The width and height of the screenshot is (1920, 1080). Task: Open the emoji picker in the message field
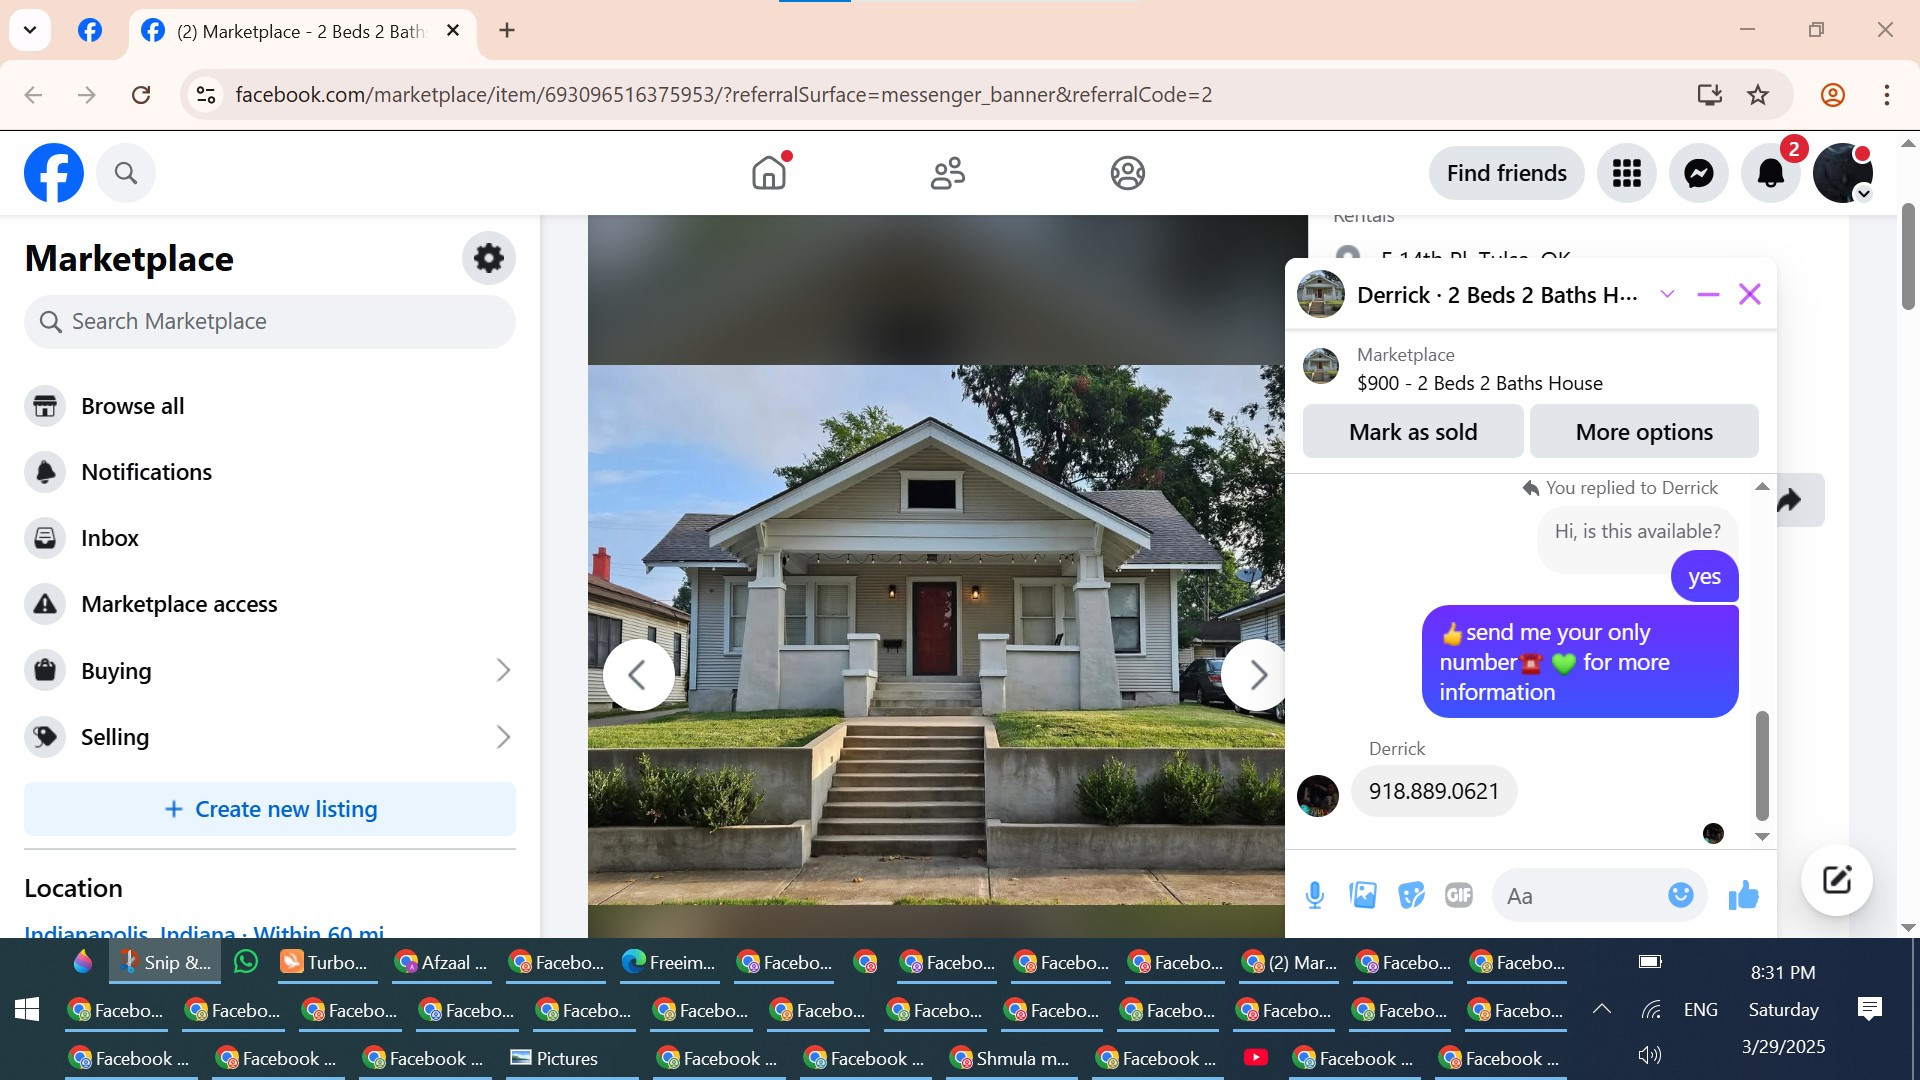[1680, 895]
